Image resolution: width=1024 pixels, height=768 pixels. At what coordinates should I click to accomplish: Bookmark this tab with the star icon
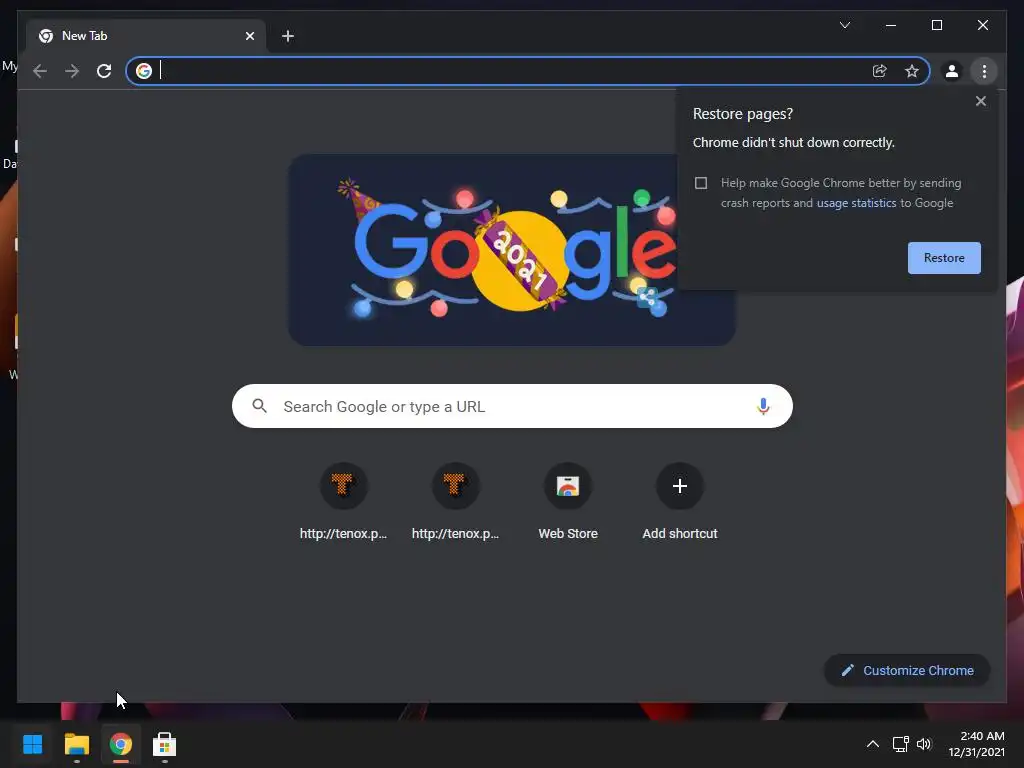[912, 71]
